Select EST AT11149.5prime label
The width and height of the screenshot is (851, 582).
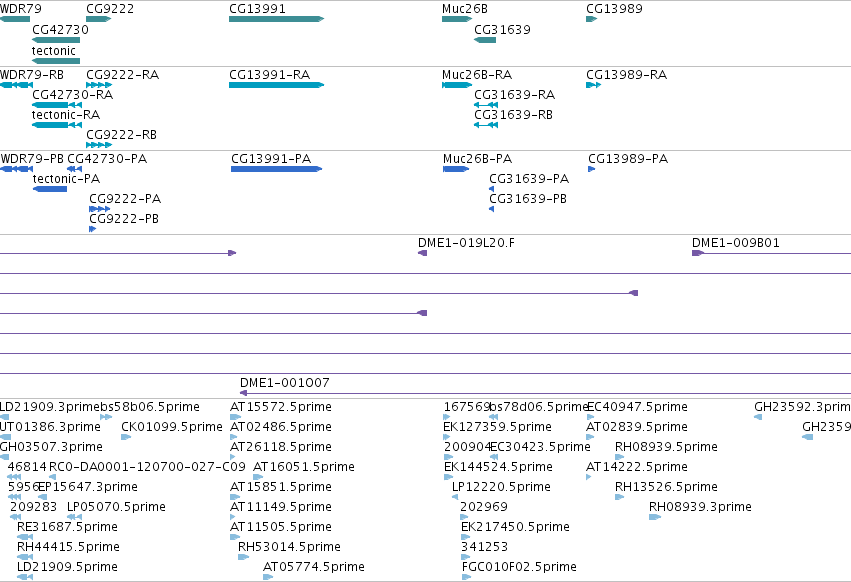point(281,507)
